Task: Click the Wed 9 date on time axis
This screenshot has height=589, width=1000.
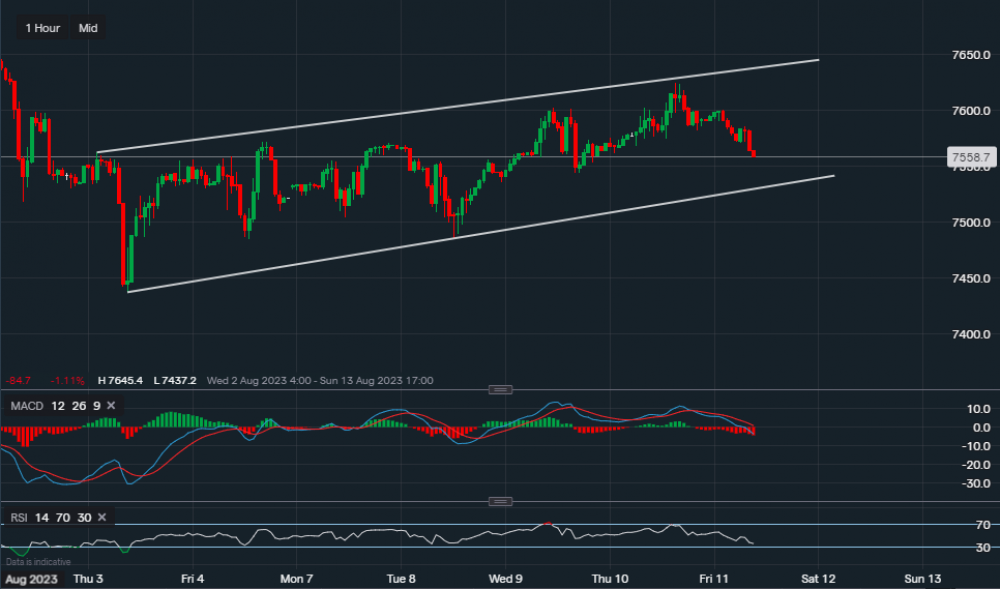Action: 506,578
